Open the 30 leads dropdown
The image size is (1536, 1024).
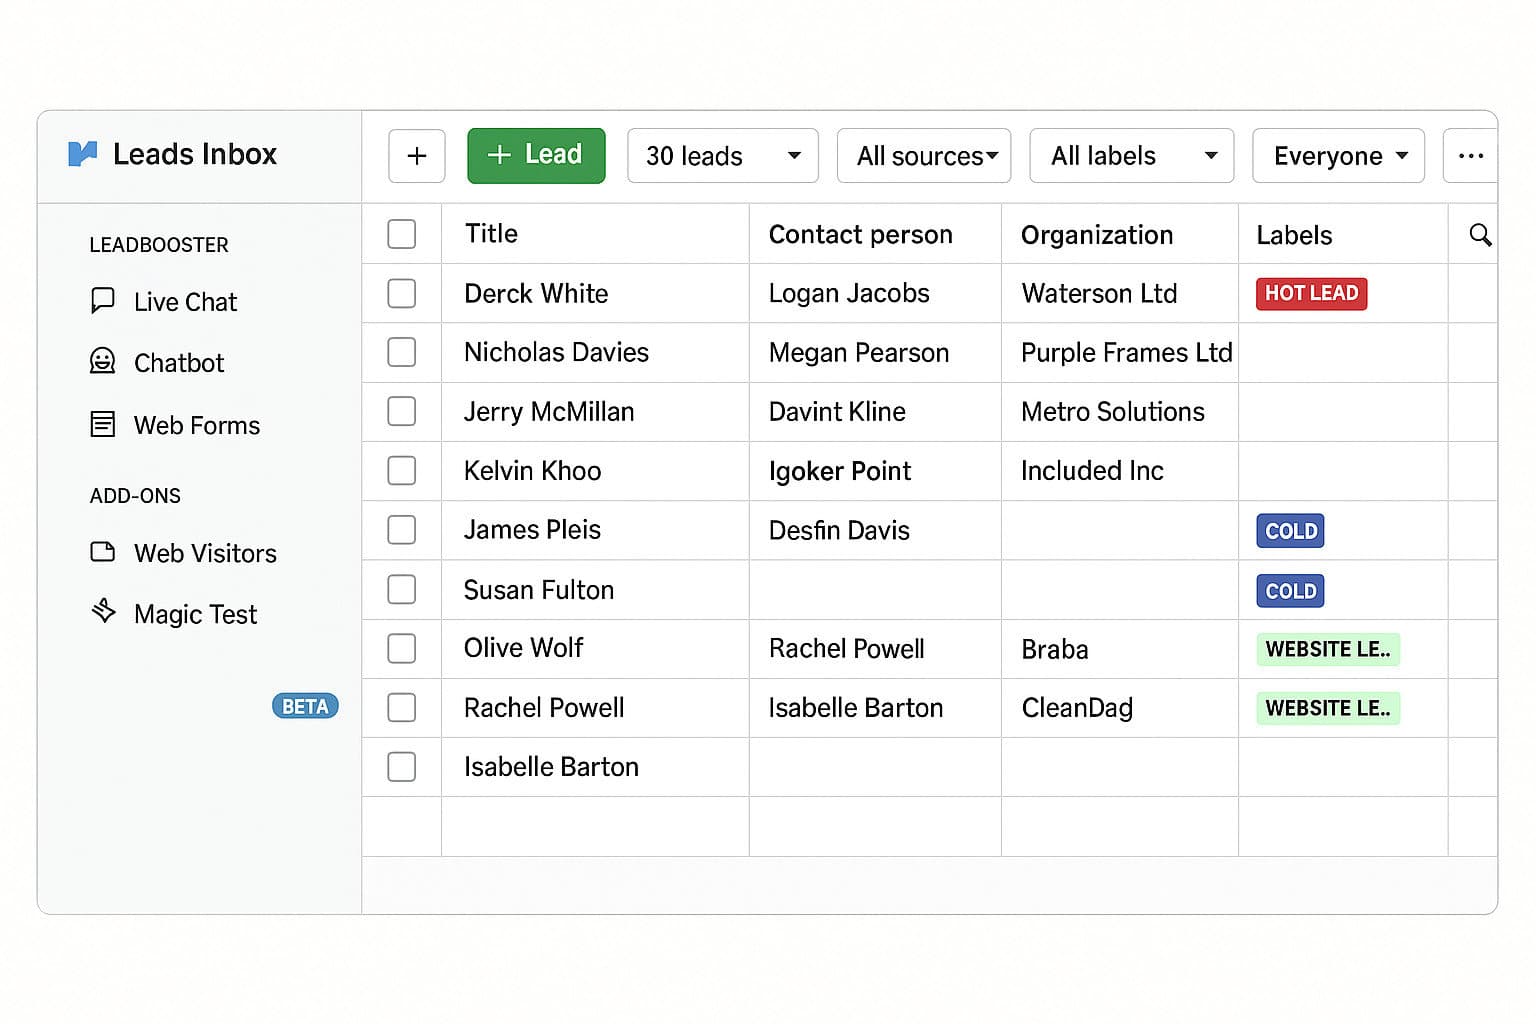pyautogui.click(x=722, y=156)
